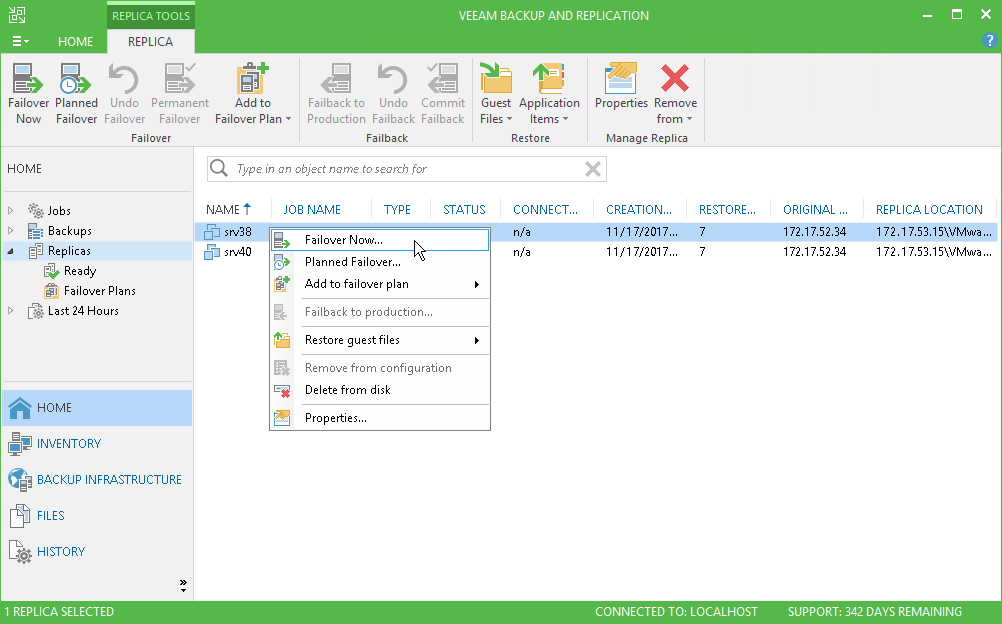Choose Delete from disk in context menu

(380, 390)
